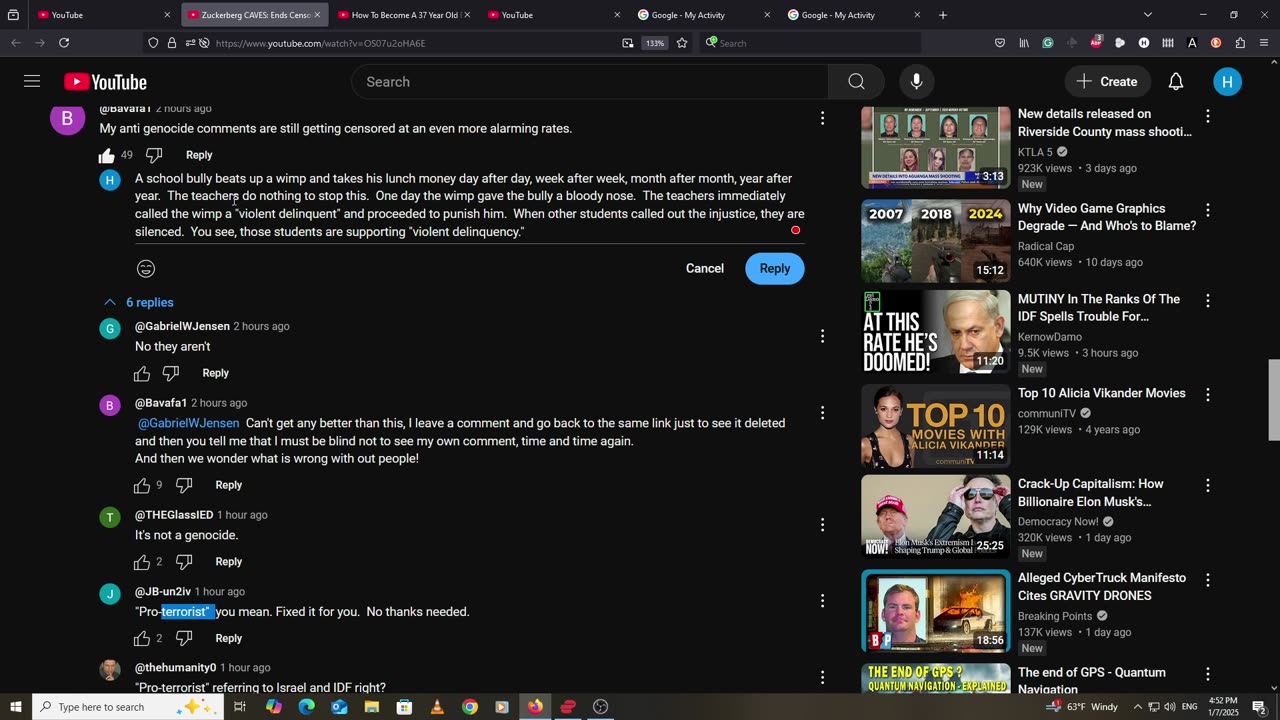Screen dimensions: 1280x720
Task: Dislike @THEGlassIED's 'It's not a genocide' reply
Action: [184, 562]
